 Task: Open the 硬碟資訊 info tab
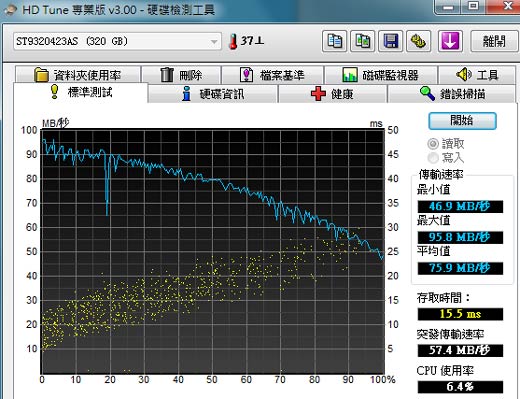click(213, 94)
